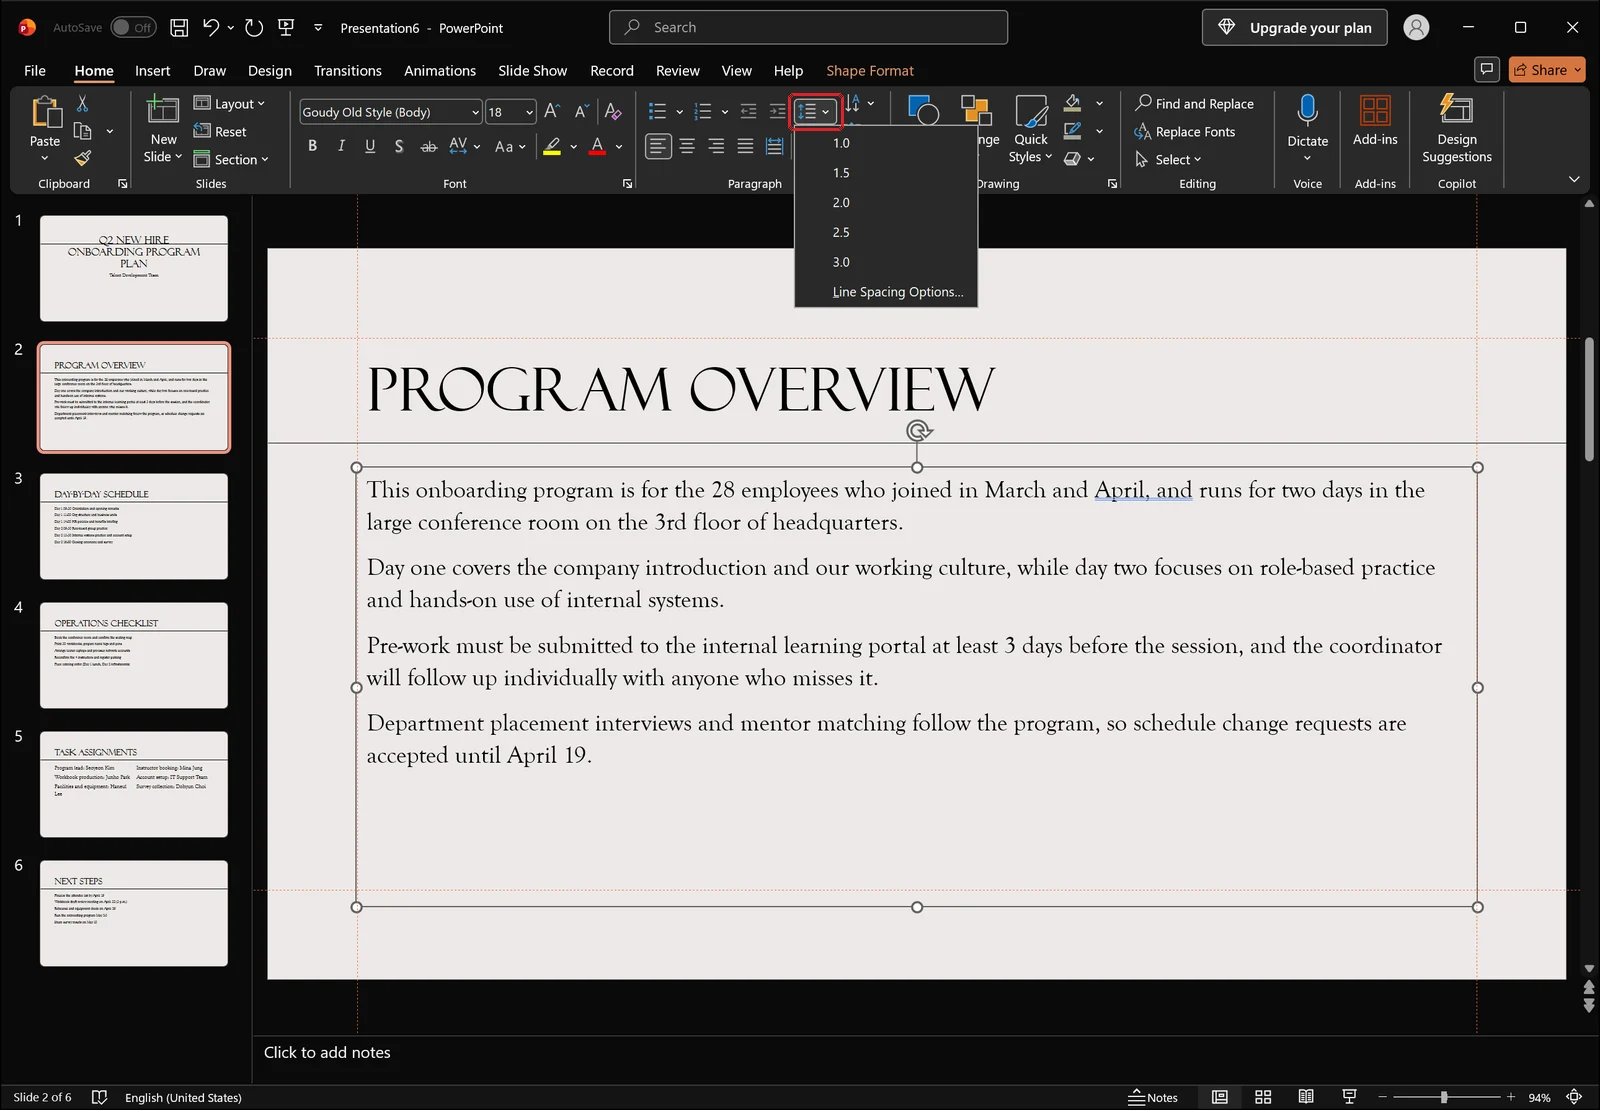Open Character Spacing dropdown
The image size is (1600, 1110).
[x=464, y=146]
